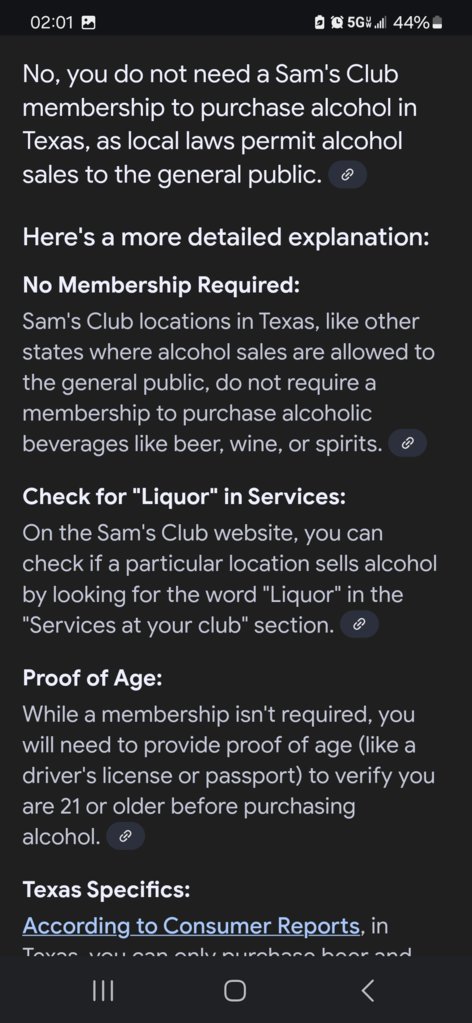Image resolution: width=472 pixels, height=1023 pixels.
Task: Tap the 44% battery percentage text
Action: tap(411, 23)
